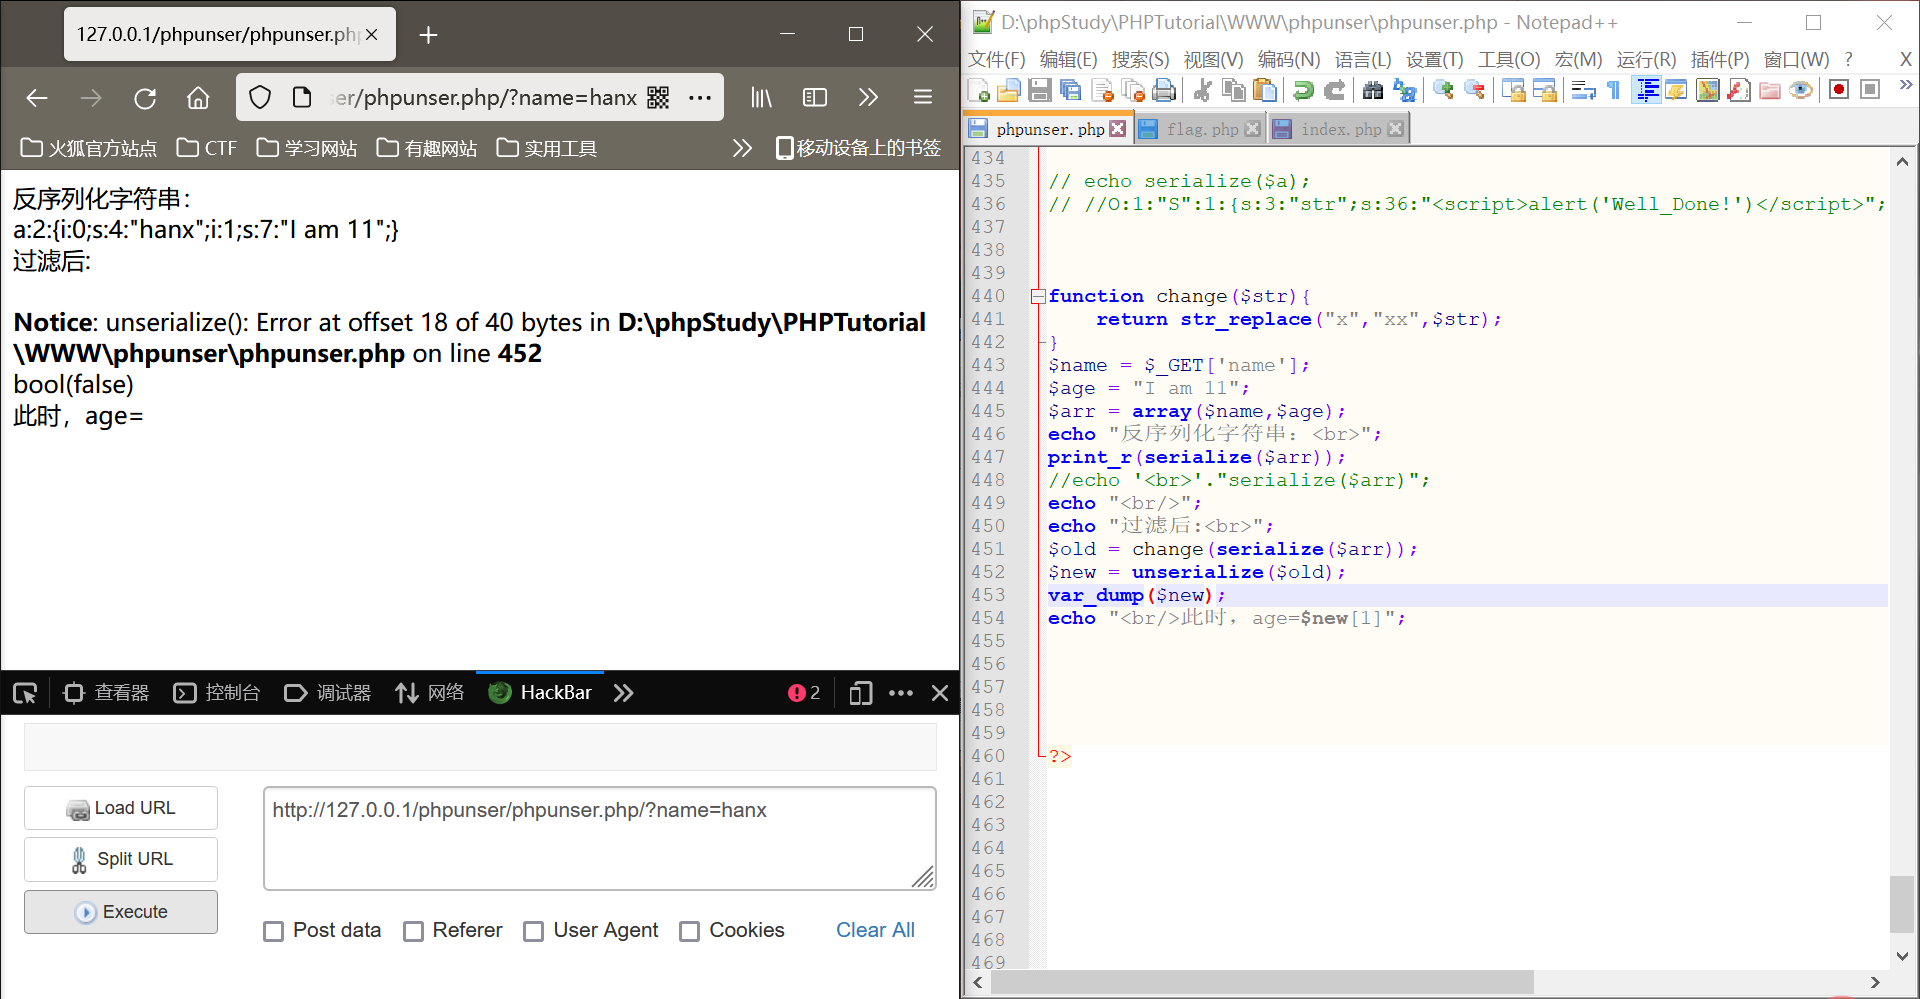The width and height of the screenshot is (1920, 999).
Task: Open Firefox hamburger menu
Action: [x=923, y=98]
